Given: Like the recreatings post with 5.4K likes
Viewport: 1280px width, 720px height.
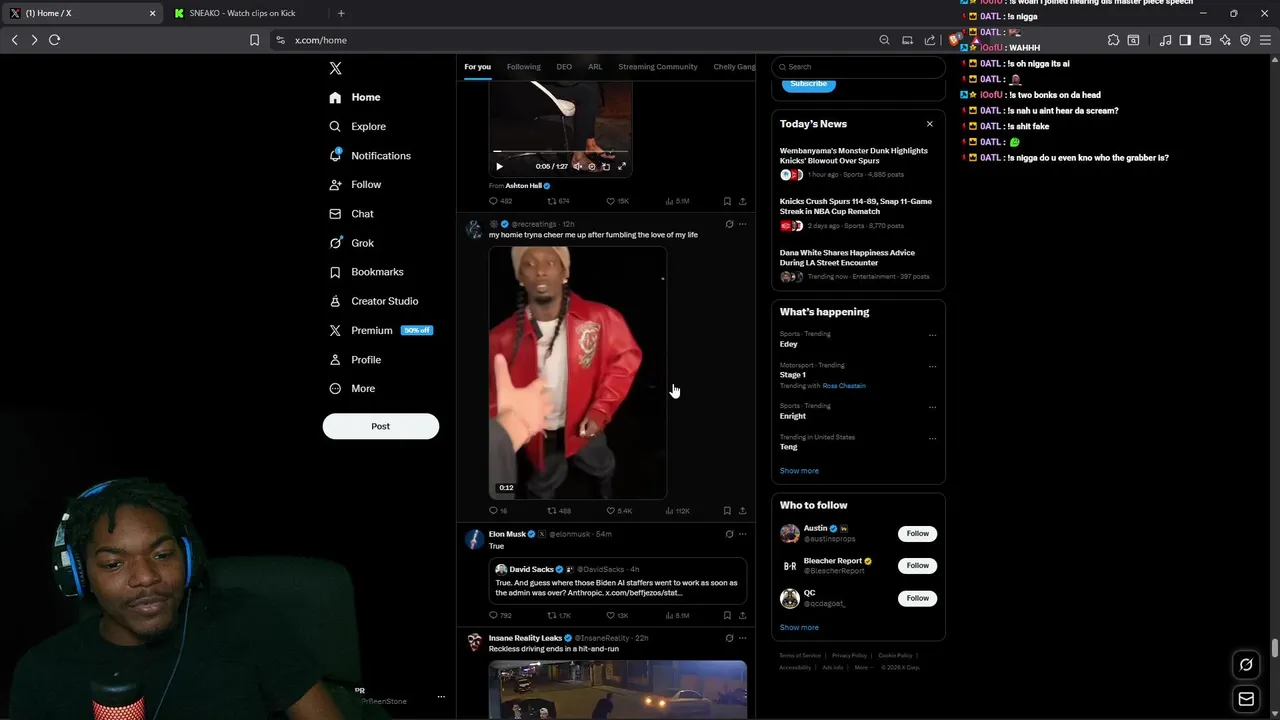Looking at the screenshot, I should tap(619, 511).
